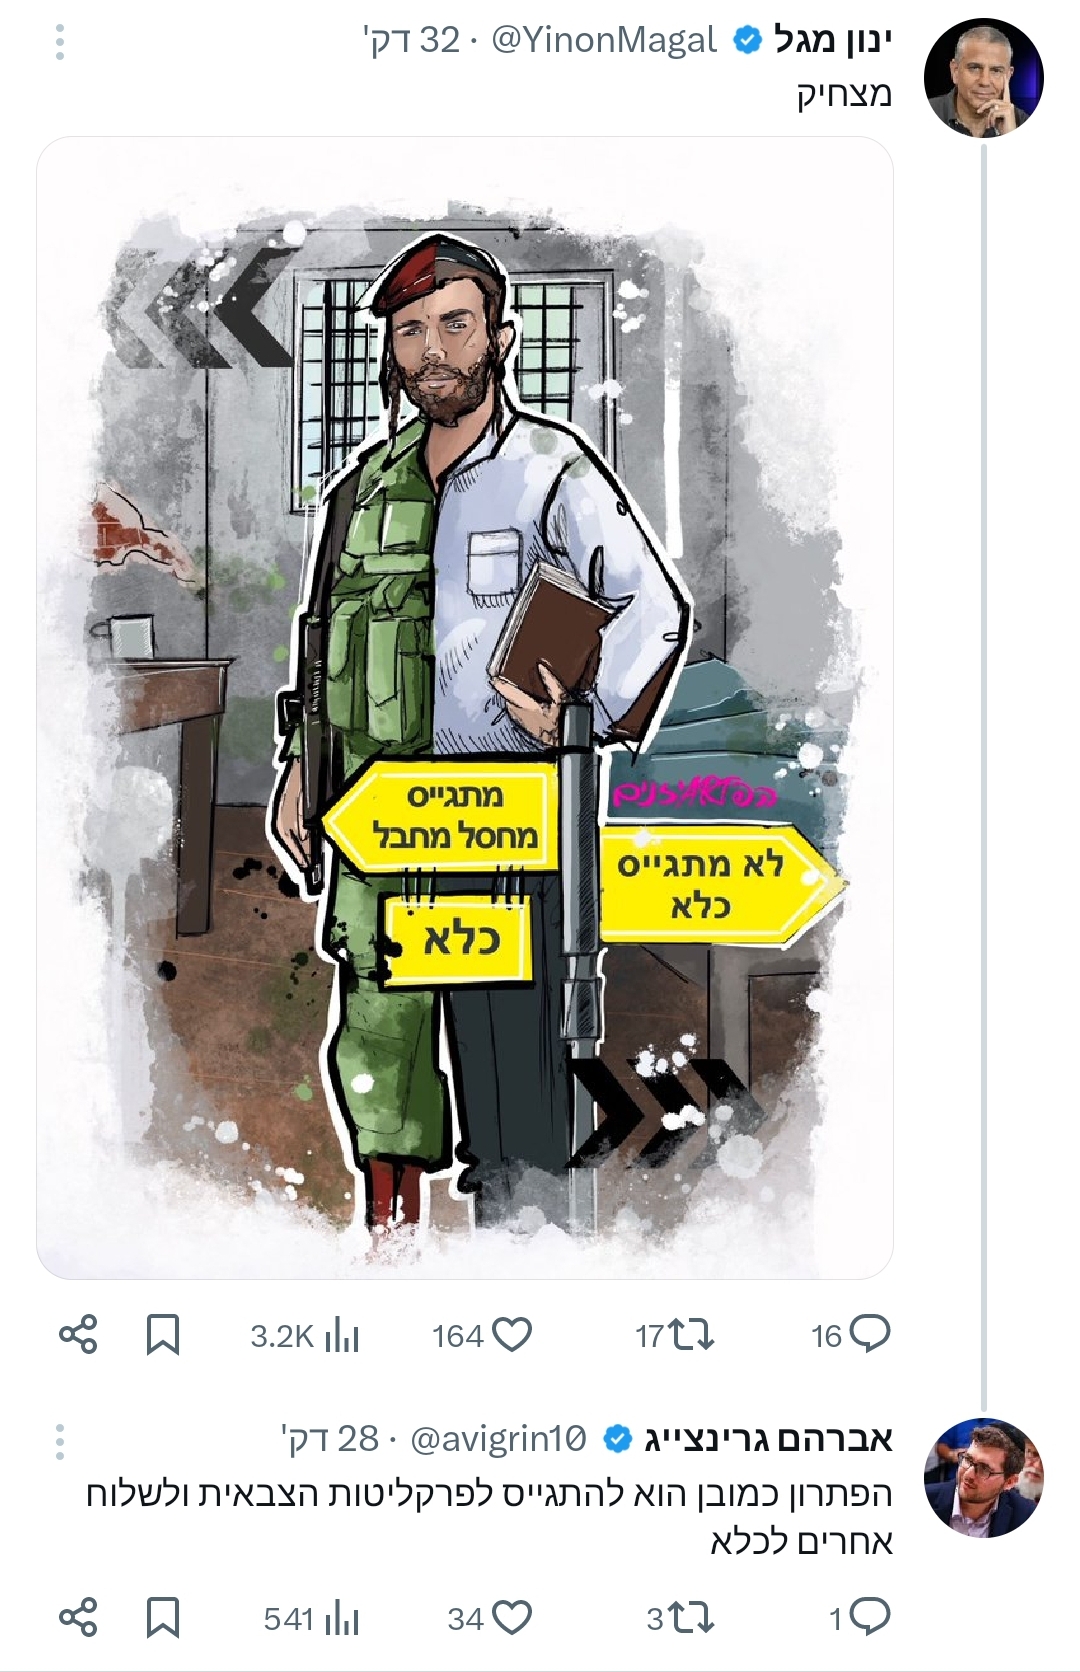
Task: View analytics showing 541 views
Action: (x=311, y=1619)
